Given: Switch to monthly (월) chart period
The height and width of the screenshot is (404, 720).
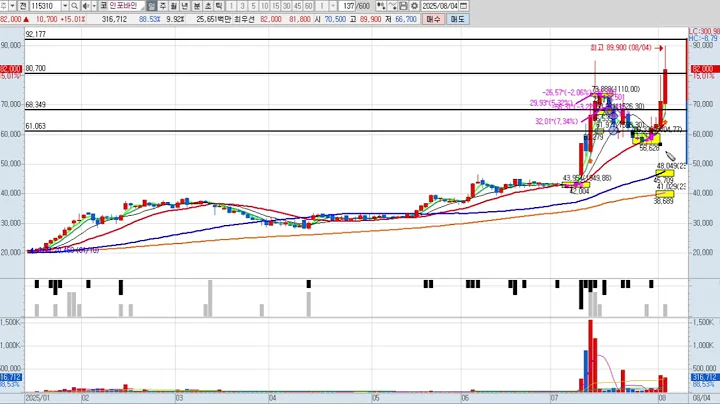Looking at the screenshot, I should (174, 6).
